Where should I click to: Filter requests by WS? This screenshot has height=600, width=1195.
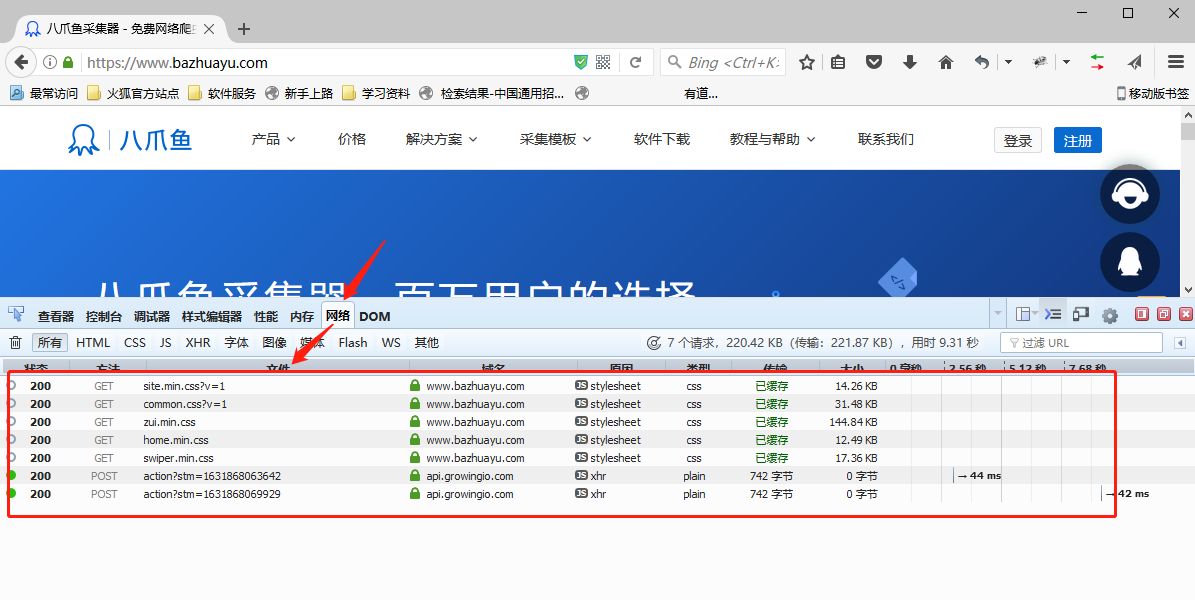tap(391, 343)
